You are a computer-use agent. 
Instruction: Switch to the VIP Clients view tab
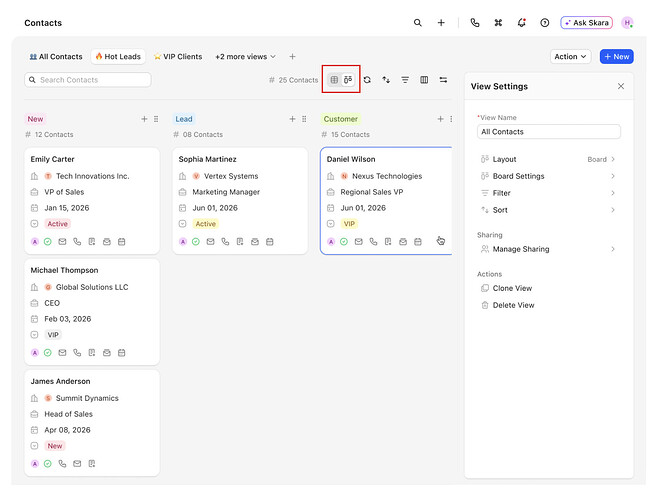(x=178, y=57)
